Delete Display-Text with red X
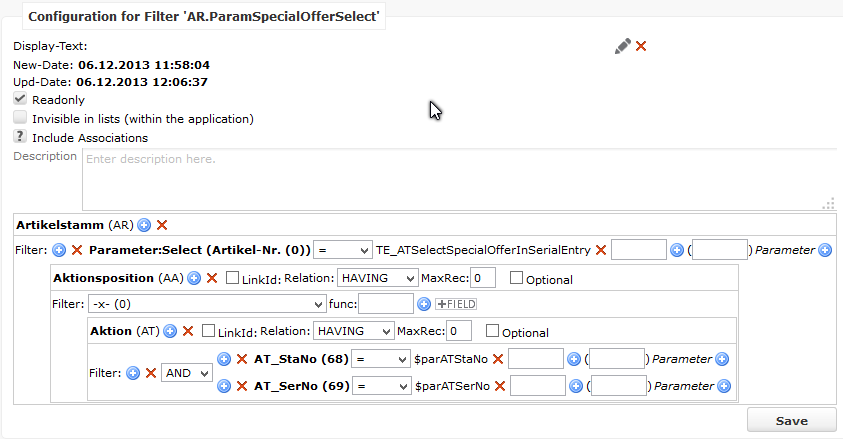Screen dimensions: 843x439 [641, 46]
